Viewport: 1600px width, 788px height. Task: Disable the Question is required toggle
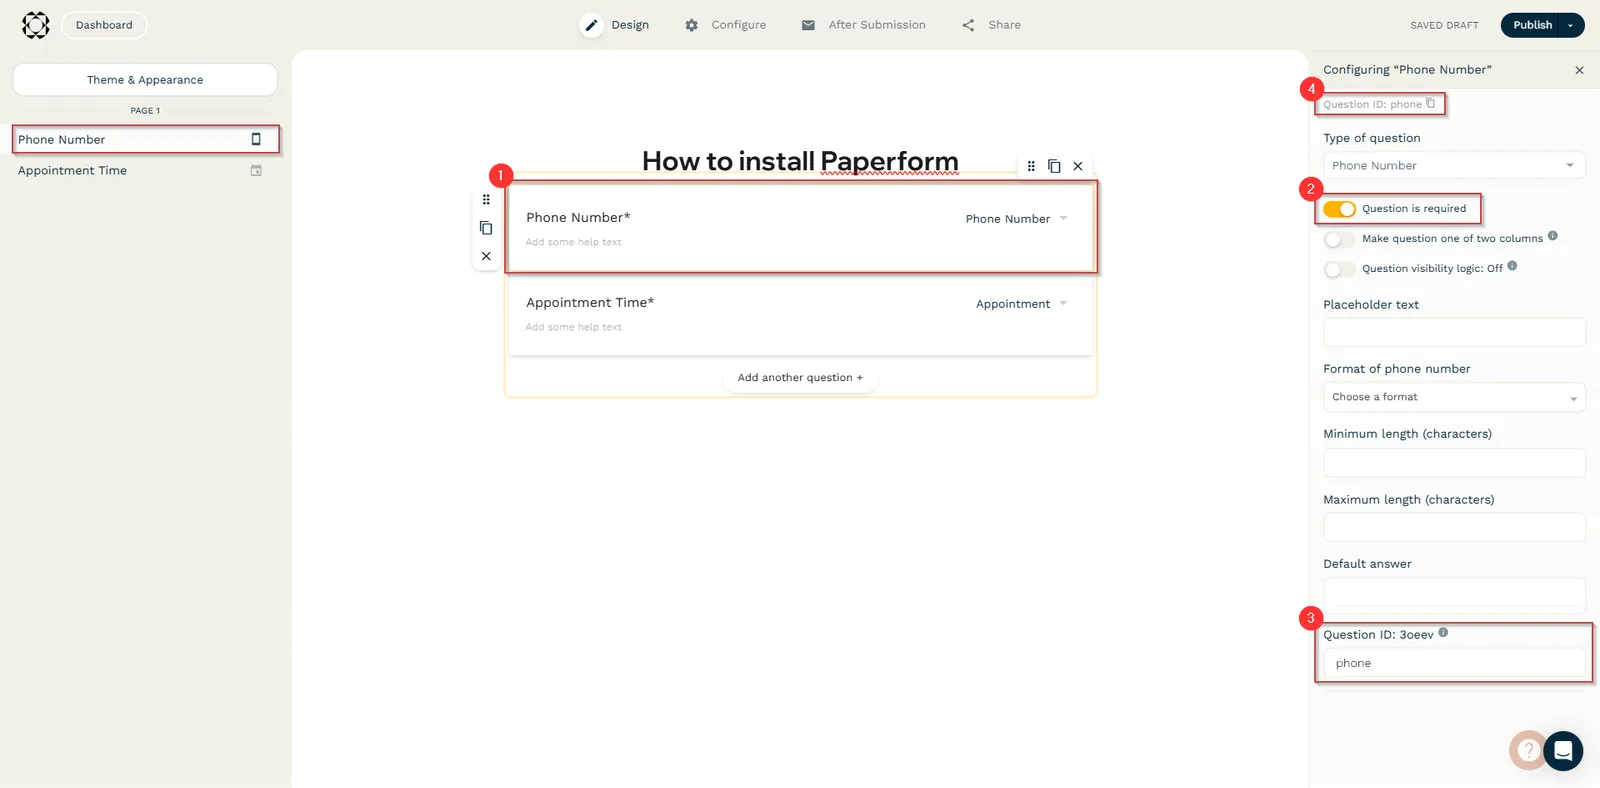tap(1339, 209)
